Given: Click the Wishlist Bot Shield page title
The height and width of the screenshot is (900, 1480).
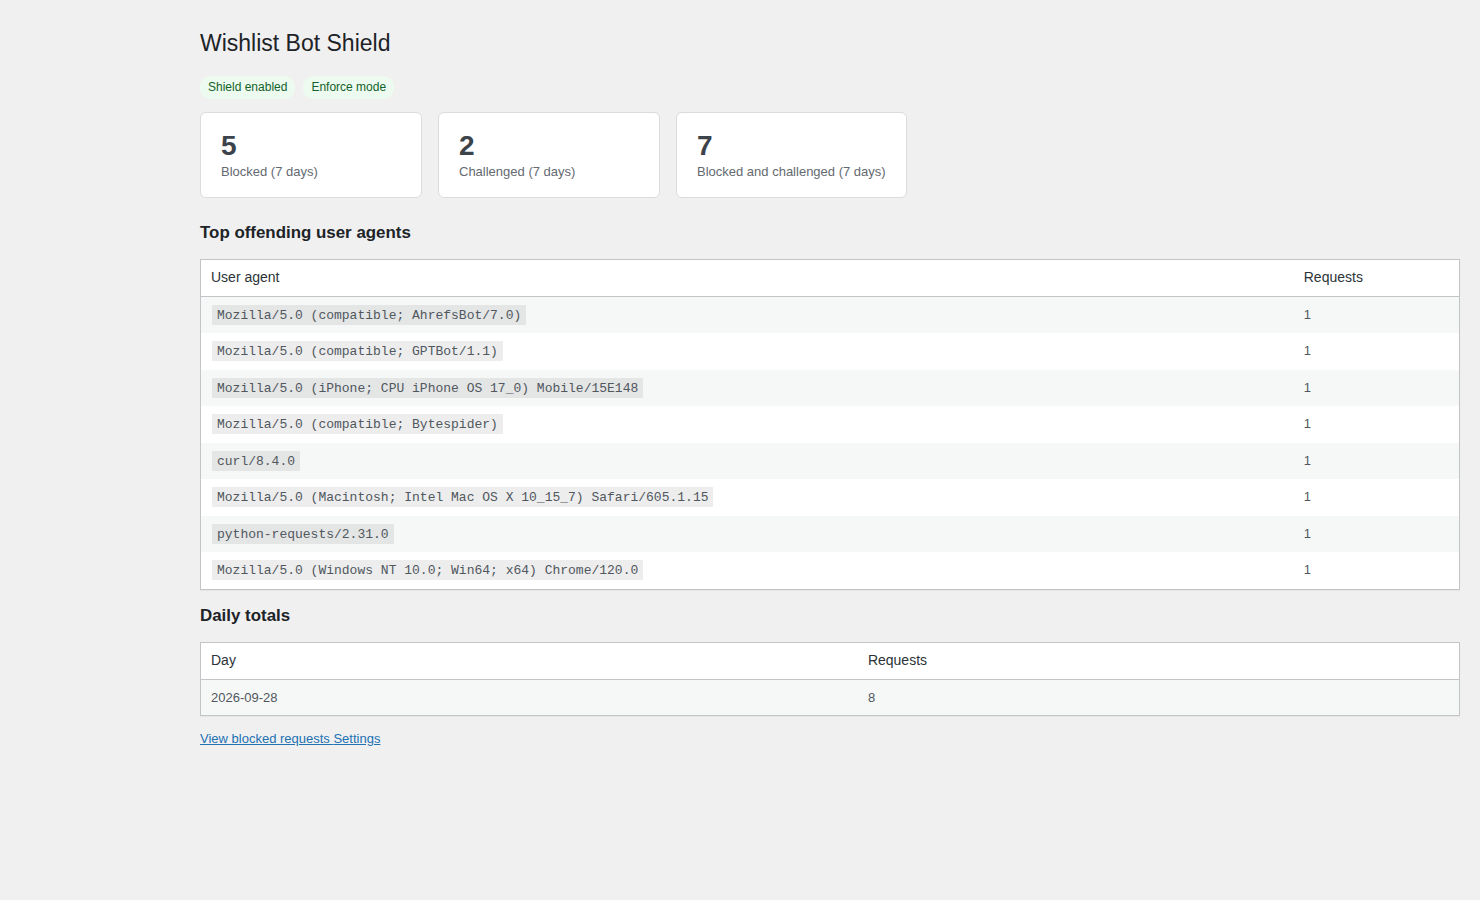Looking at the screenshot, I should [295, 43].
